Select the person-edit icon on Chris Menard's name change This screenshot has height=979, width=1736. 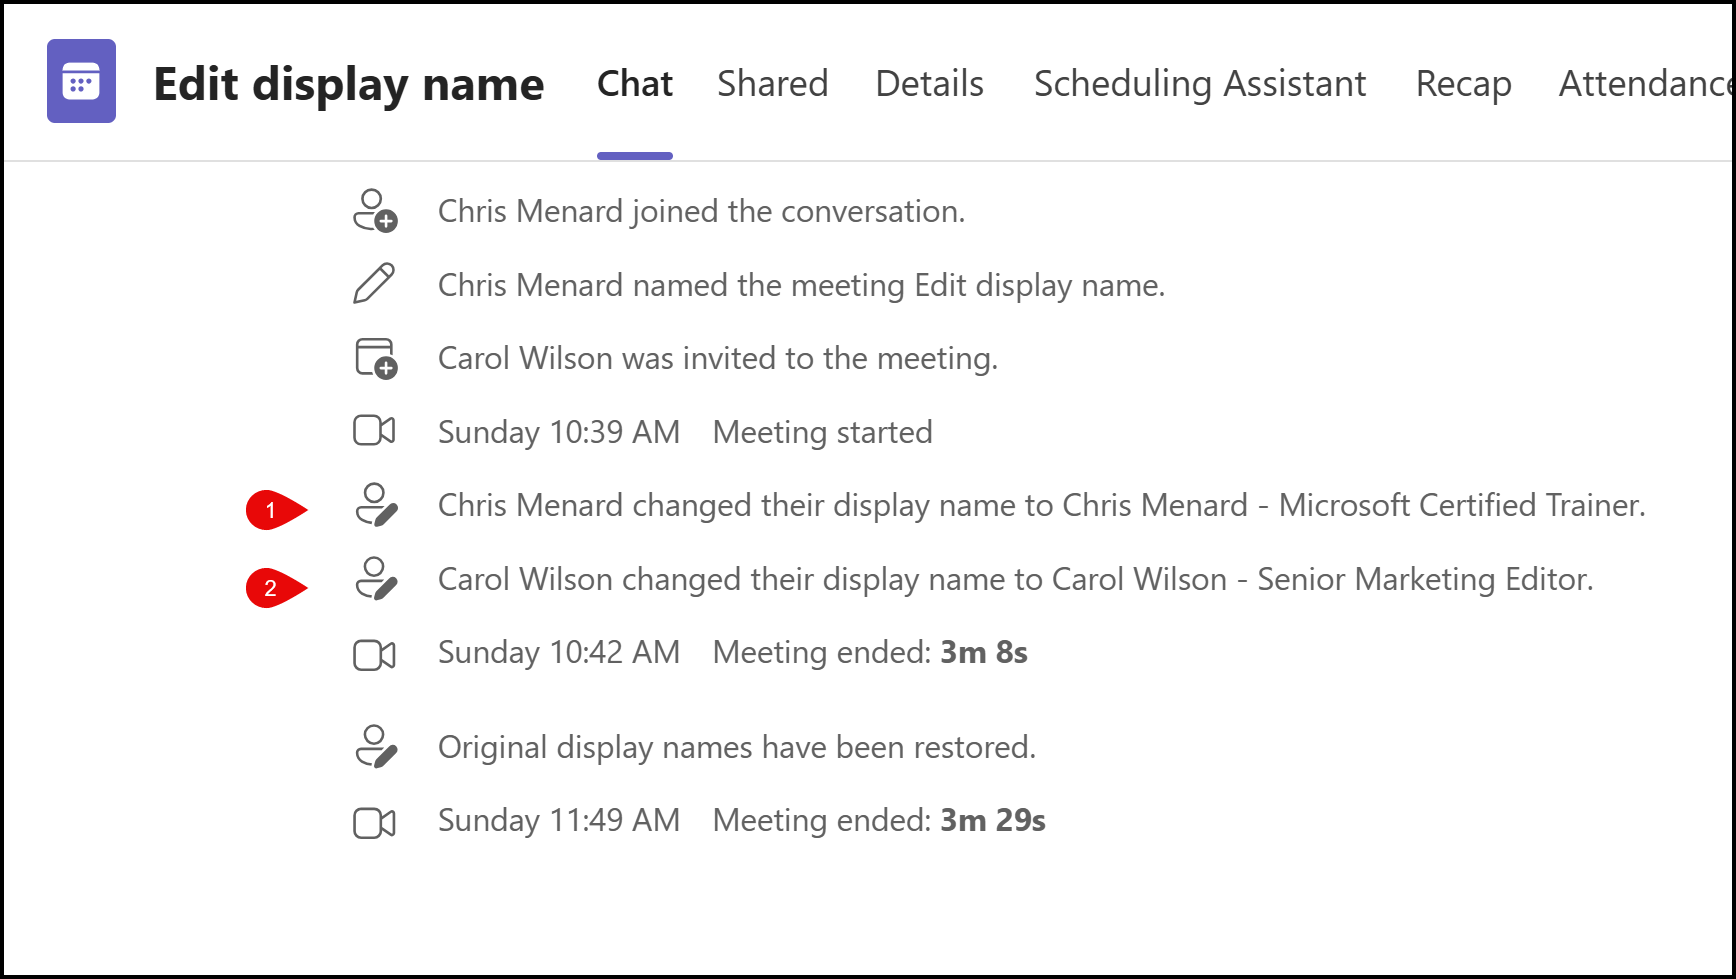click(375, 505)
